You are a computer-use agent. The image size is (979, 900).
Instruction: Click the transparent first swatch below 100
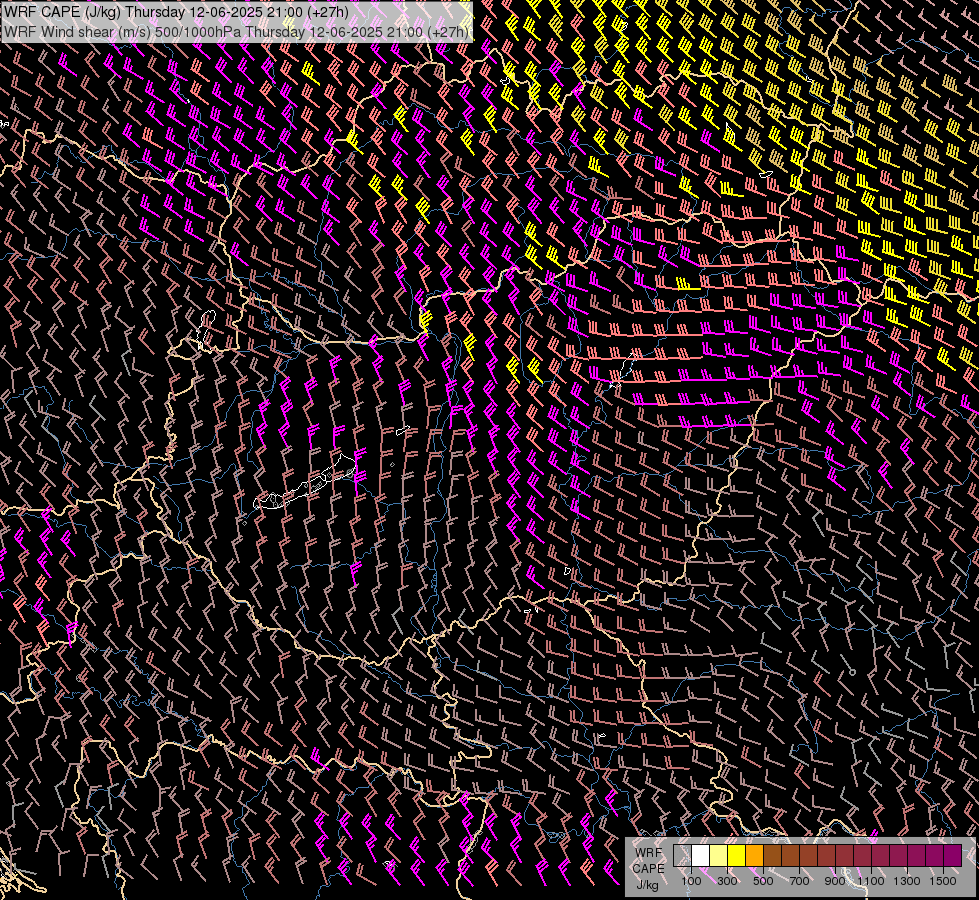[682, 856]
